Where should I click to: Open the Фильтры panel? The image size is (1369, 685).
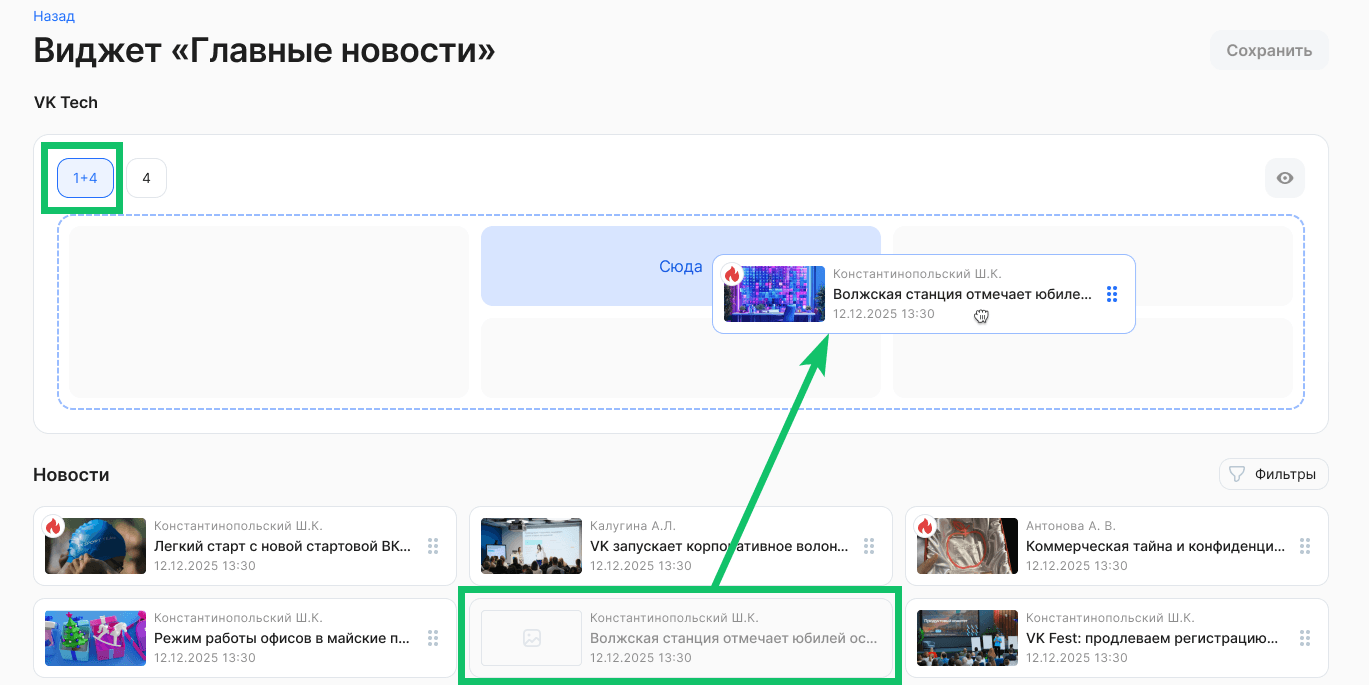click(1273, 473)
